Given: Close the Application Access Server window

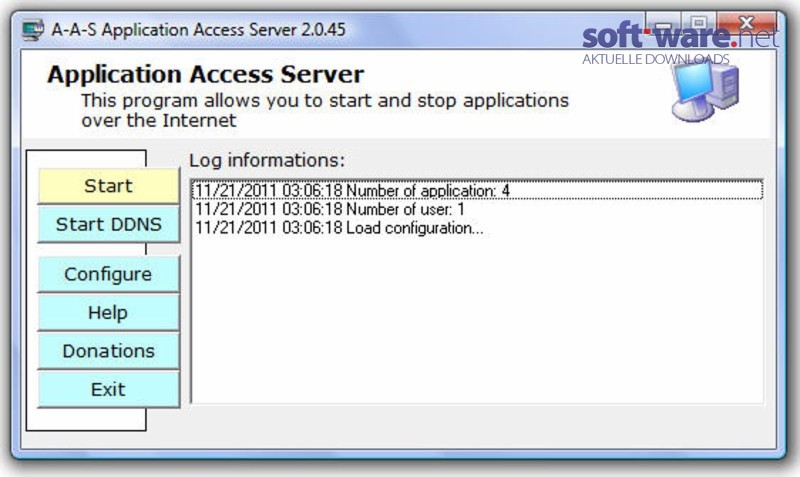Looking at the screenshot, I should point(746,23).
